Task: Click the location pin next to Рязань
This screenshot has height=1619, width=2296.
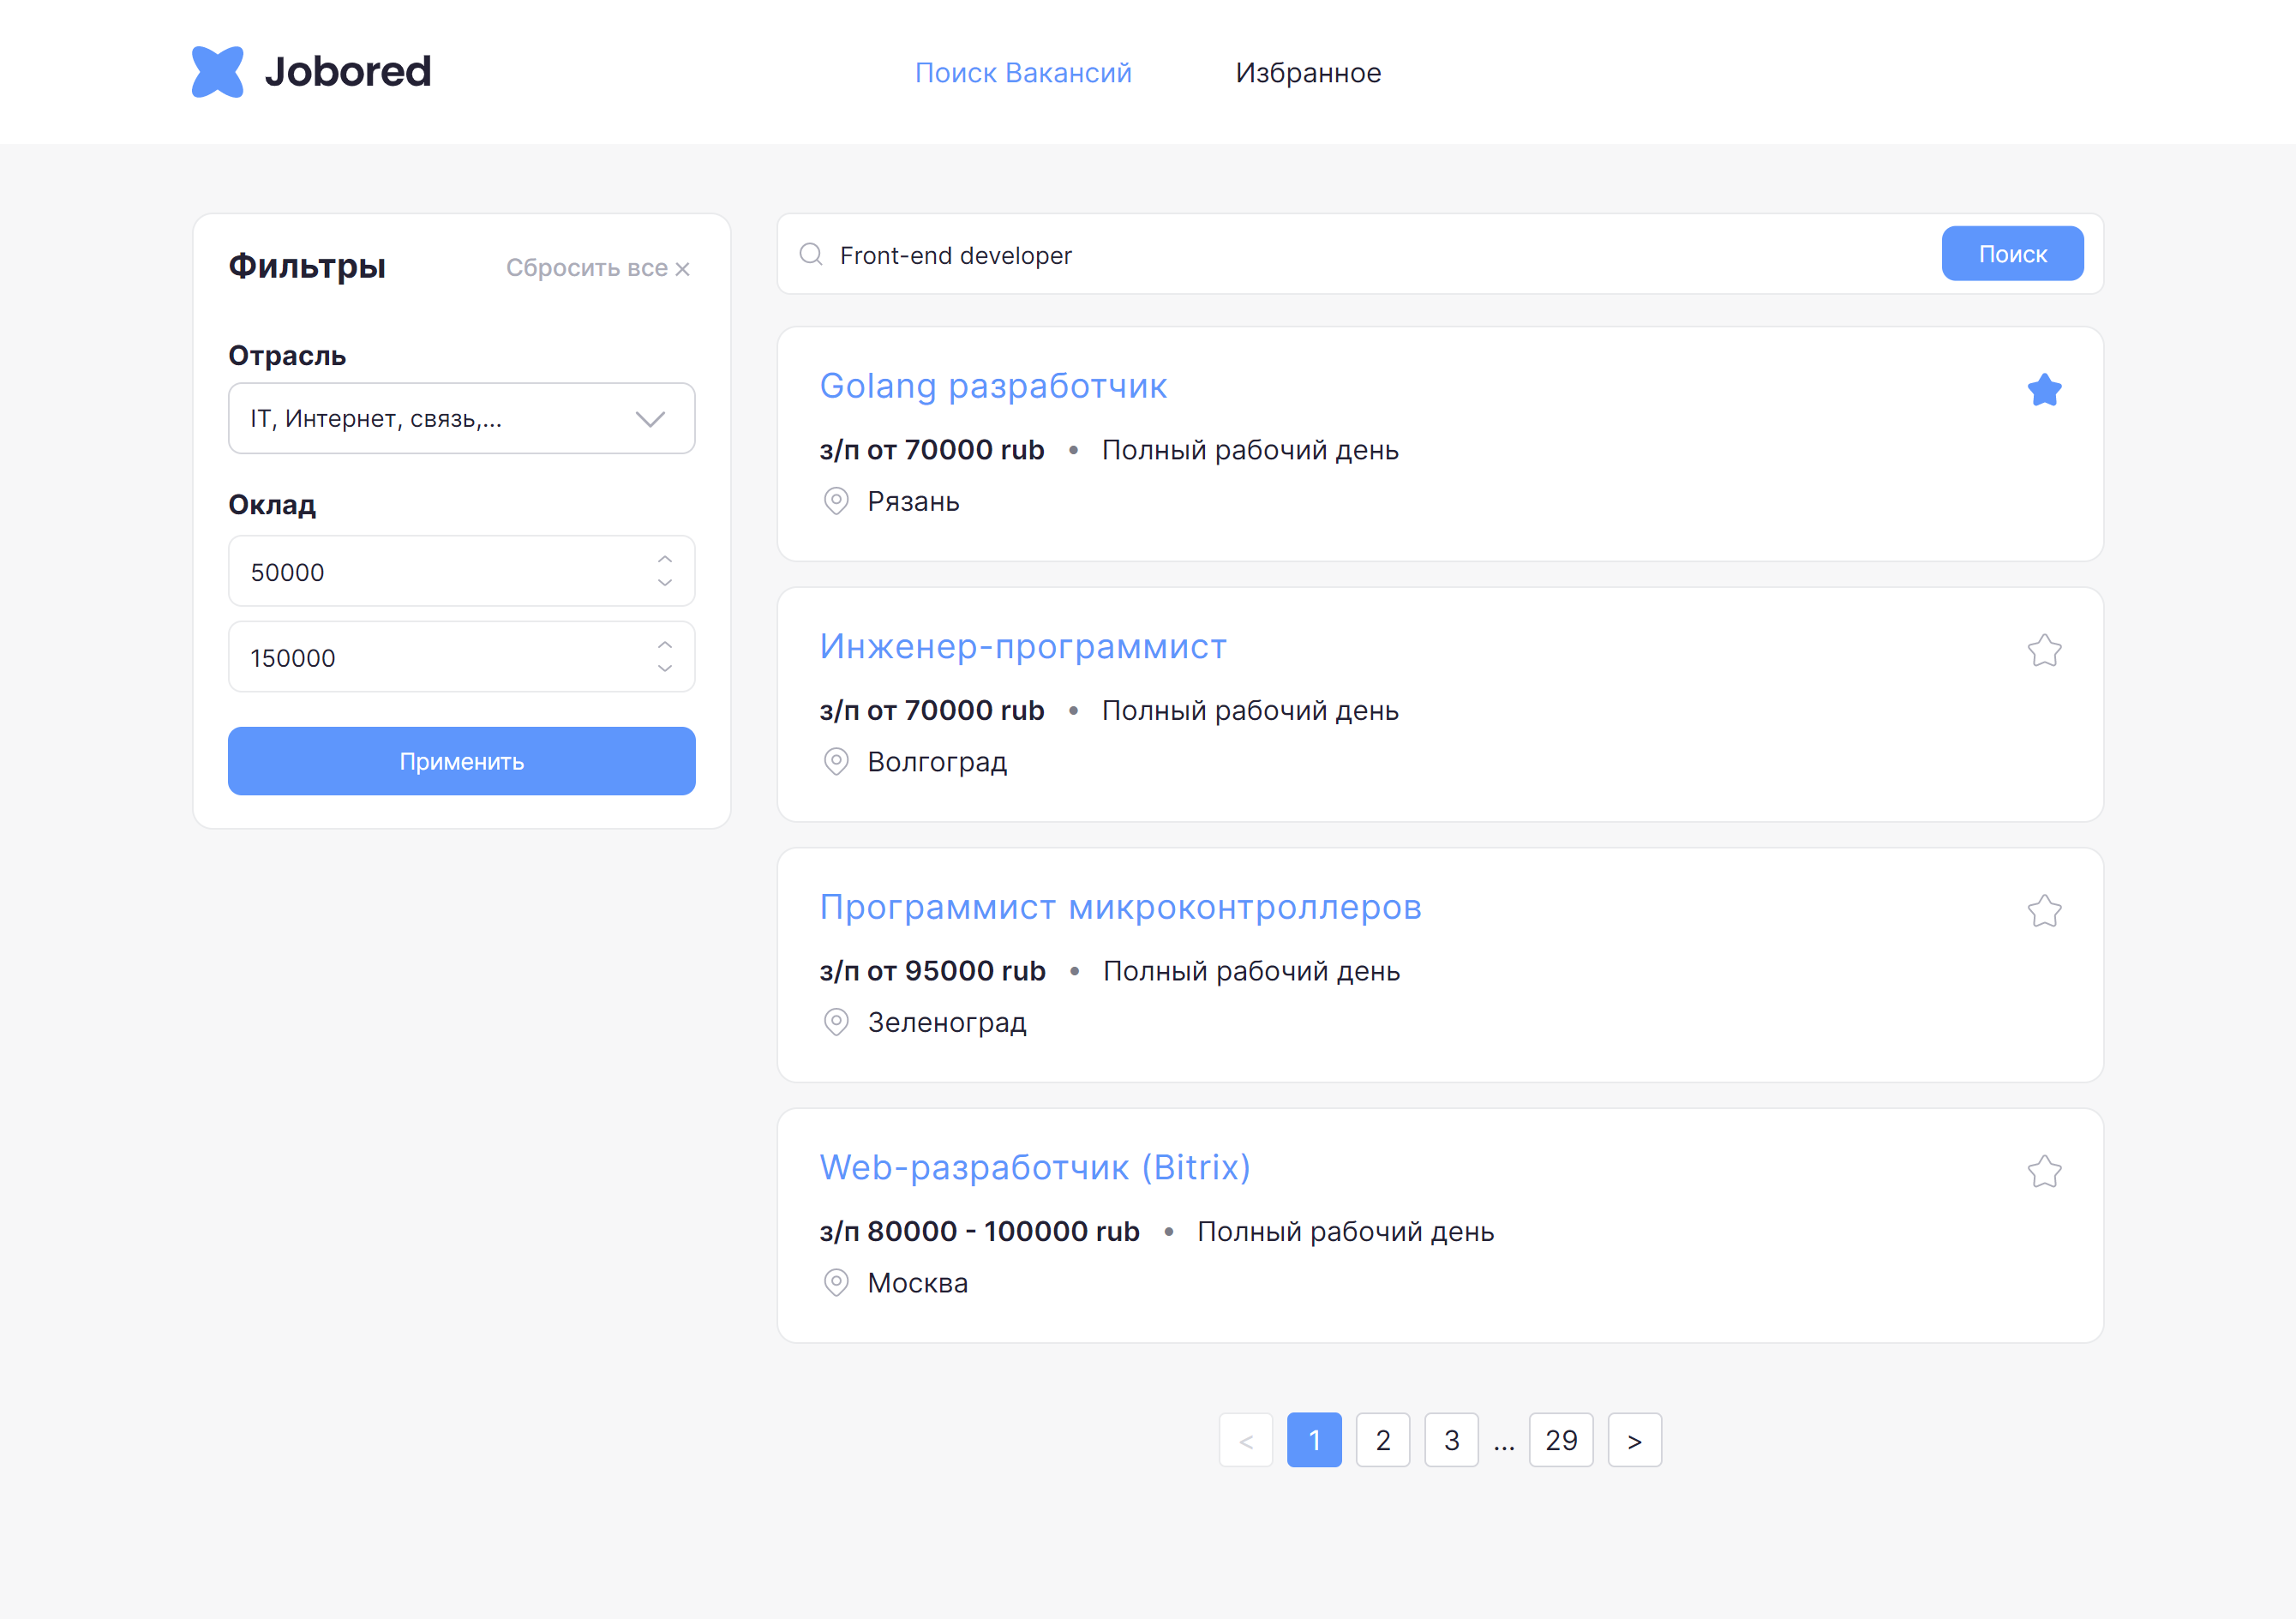Action: click(836, 501)
